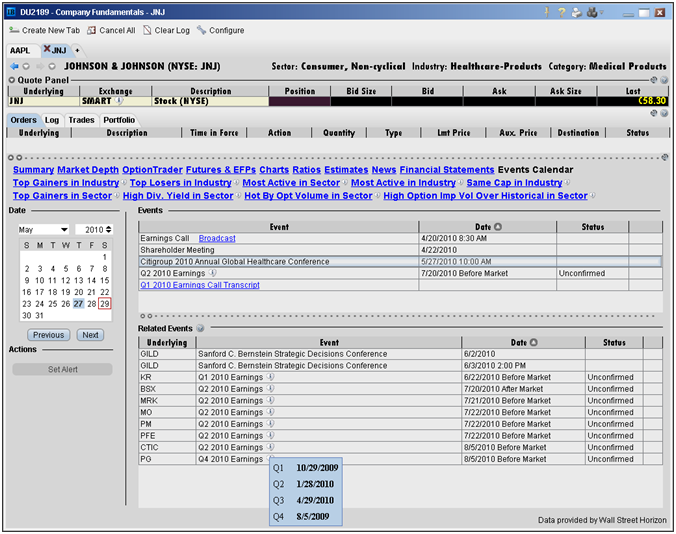676x534 pixels.
Task: Open the Financial Statements link
Action: (447, 170)
